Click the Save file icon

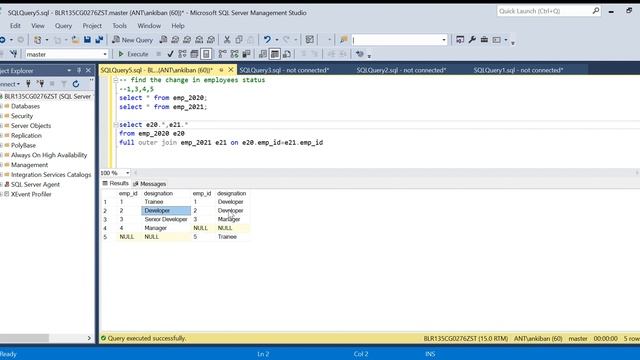click(x=87, y=40)
